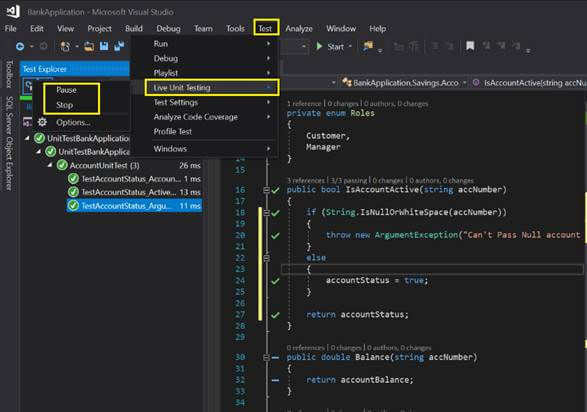Viewport: 587px width, 412px height.
Task: Open the Edit menu
Action: tap(37, 28)
